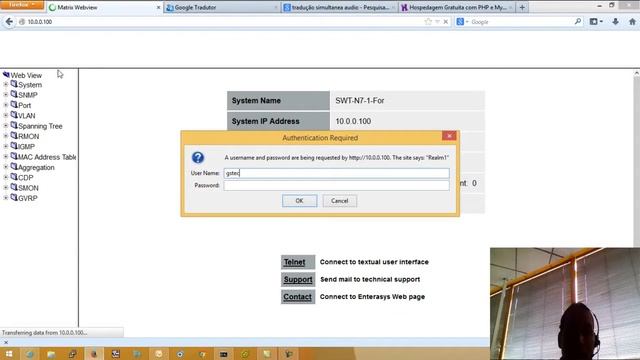This screenshot has width=640, height=360.
Task: Close the Authentication Required dialog with red X
Action: point(449,136)
